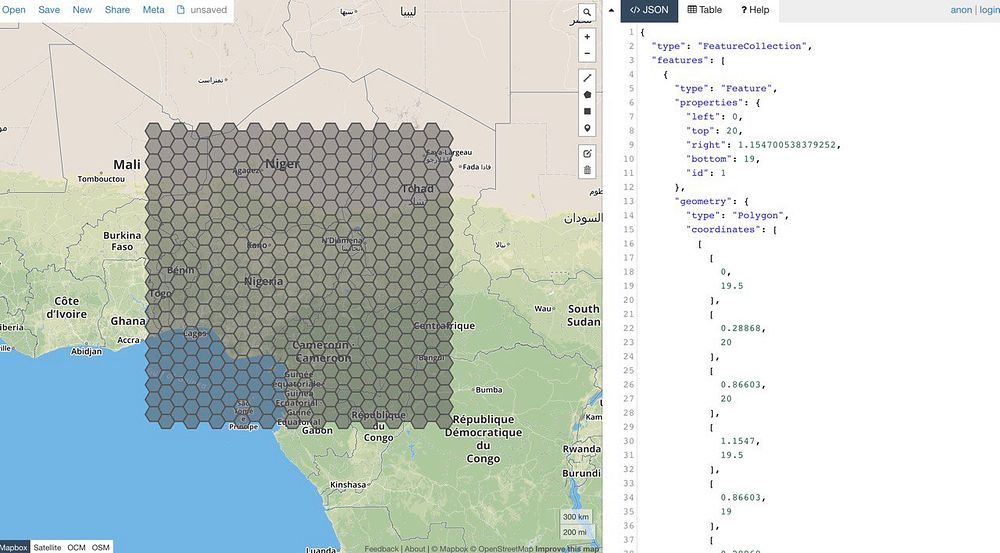This screenshot has width=1000, height=553.
Task: Click the Nigeria label on map
Action: (x=263, y=281)
